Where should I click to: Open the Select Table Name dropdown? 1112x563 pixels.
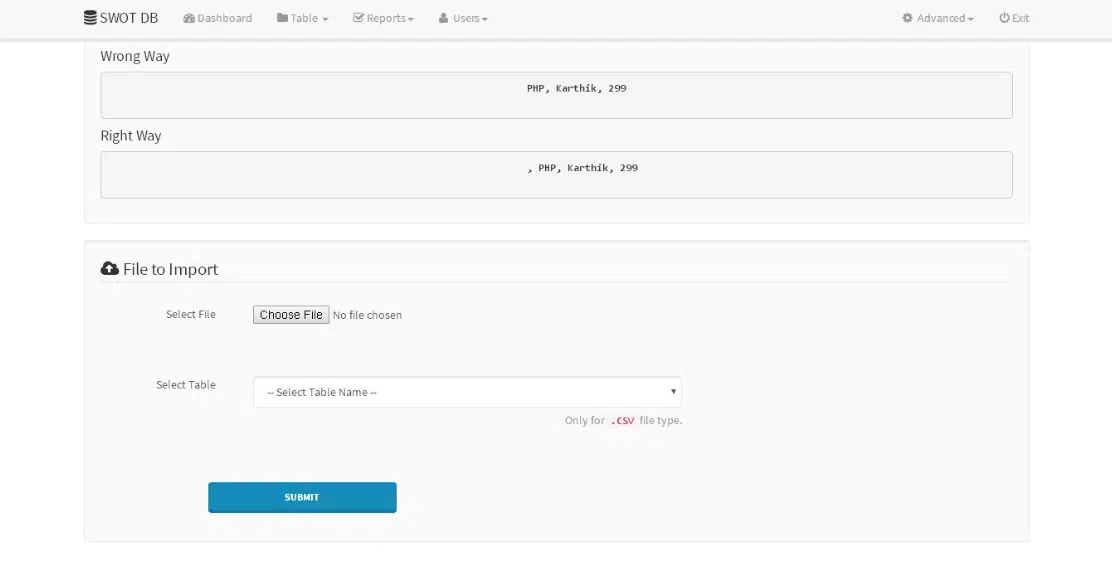(467, 392)
